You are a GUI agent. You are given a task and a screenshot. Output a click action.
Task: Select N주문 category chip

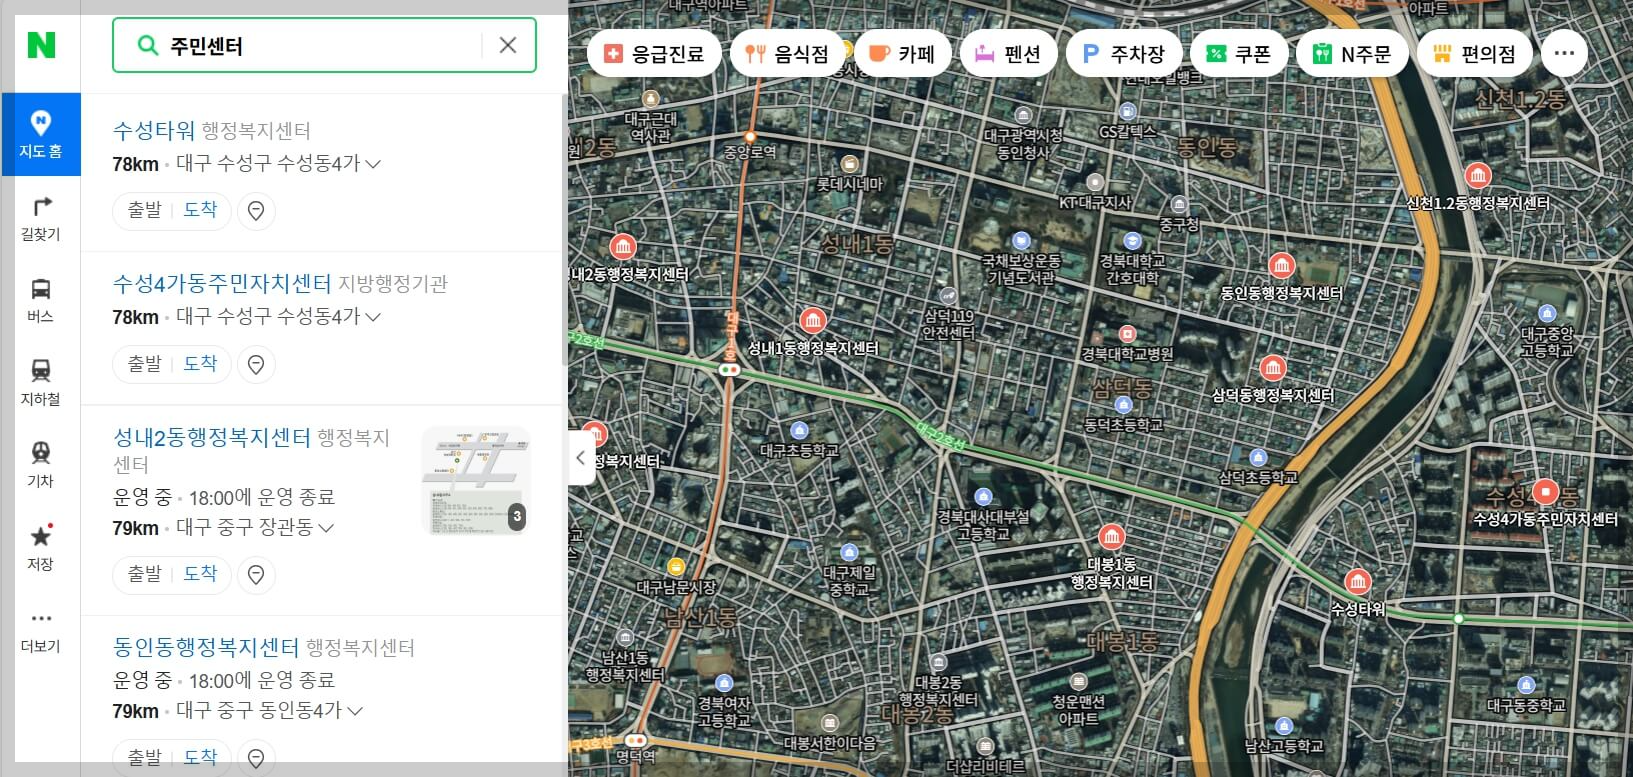pyautogui.click(x=1352, y=53)
